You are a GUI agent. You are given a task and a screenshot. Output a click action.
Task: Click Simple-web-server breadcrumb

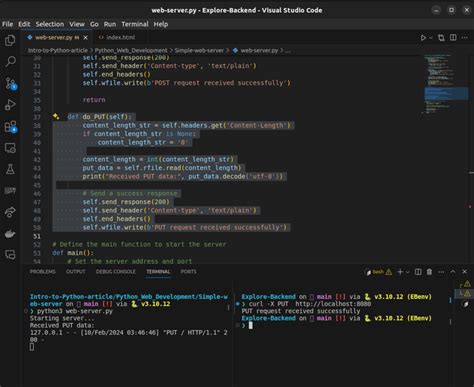(199, 50)
